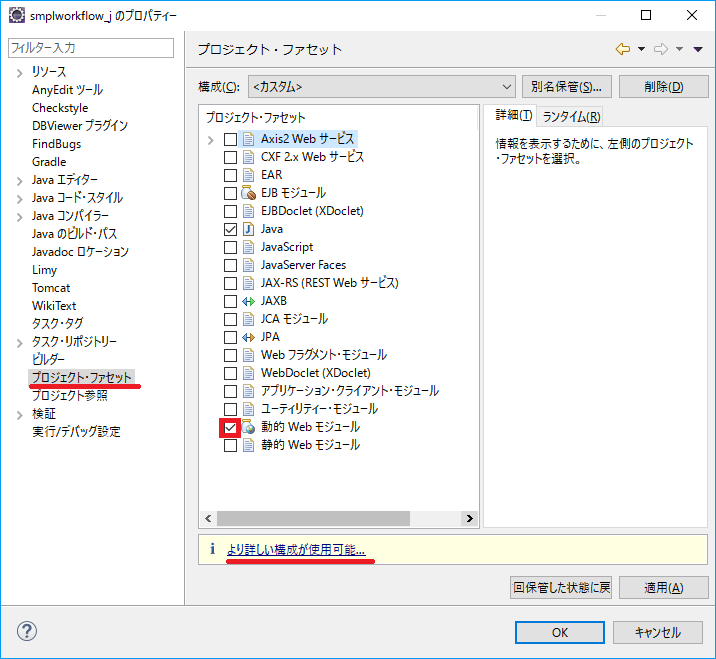The width and height of the screenshot is (716, 659).
Task: Click the WebDoclet (XDoclet) facet icon
Action: (248, 373)
